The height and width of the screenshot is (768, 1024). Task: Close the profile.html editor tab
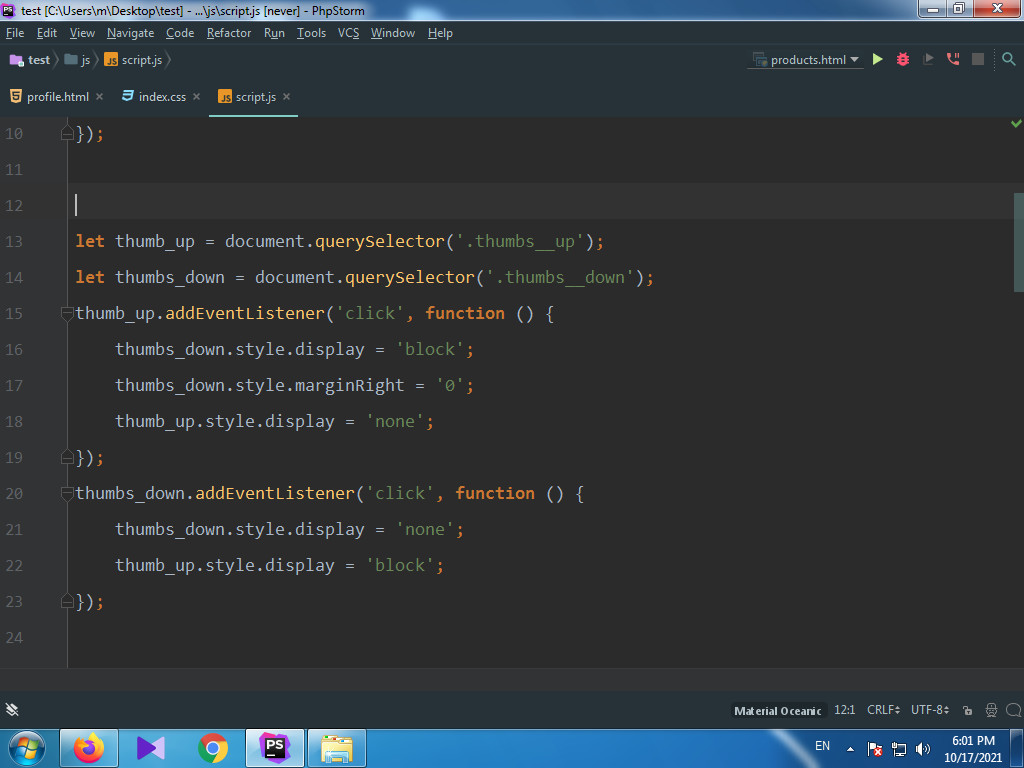click(99, 97)
